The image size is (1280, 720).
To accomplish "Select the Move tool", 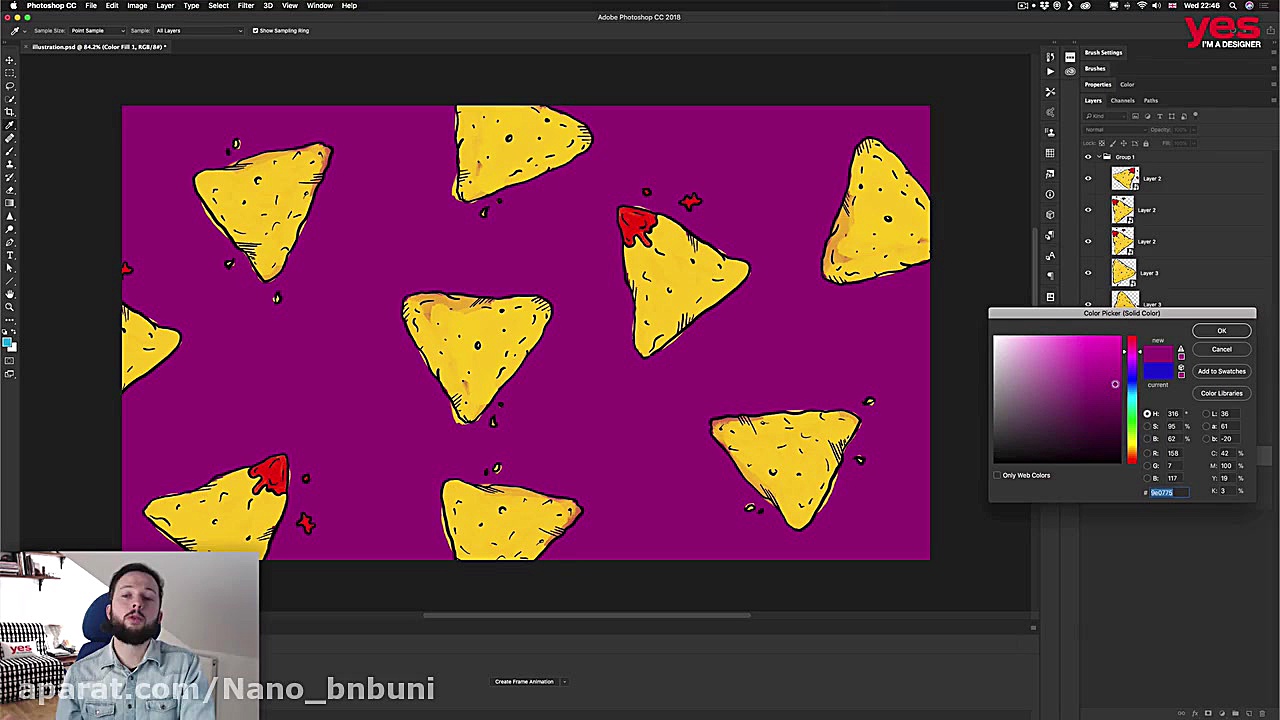I will click(x=10, y=60).
